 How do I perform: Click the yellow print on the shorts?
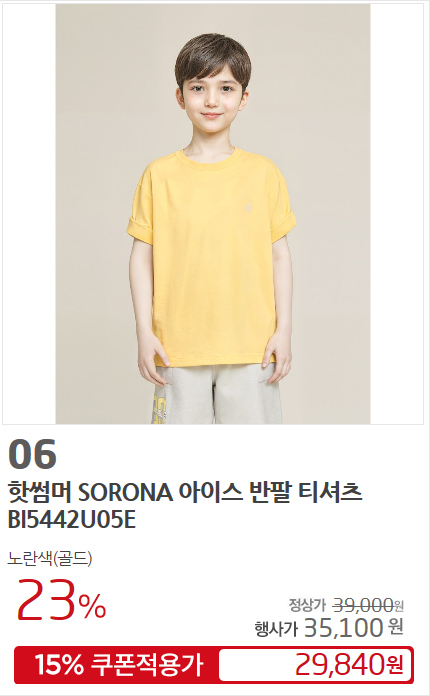(x=159, y=409)
